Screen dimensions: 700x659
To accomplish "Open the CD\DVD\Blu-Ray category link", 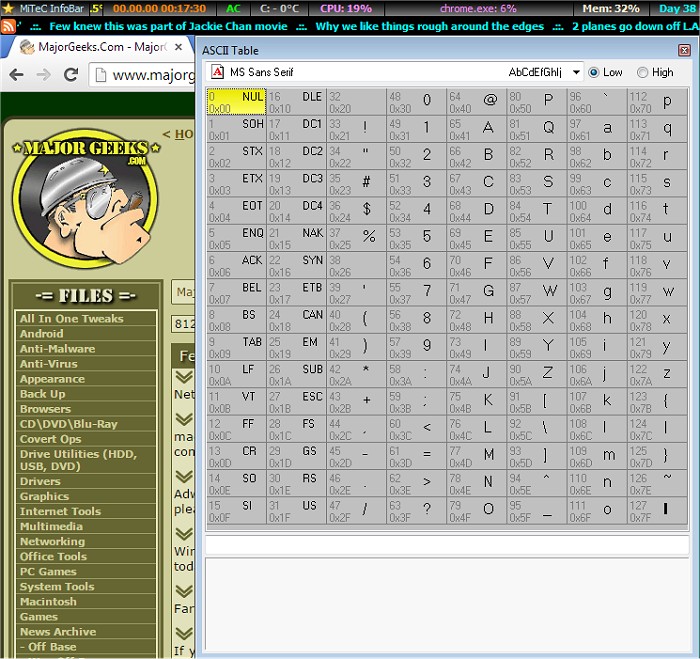I will tap(69, 424).
